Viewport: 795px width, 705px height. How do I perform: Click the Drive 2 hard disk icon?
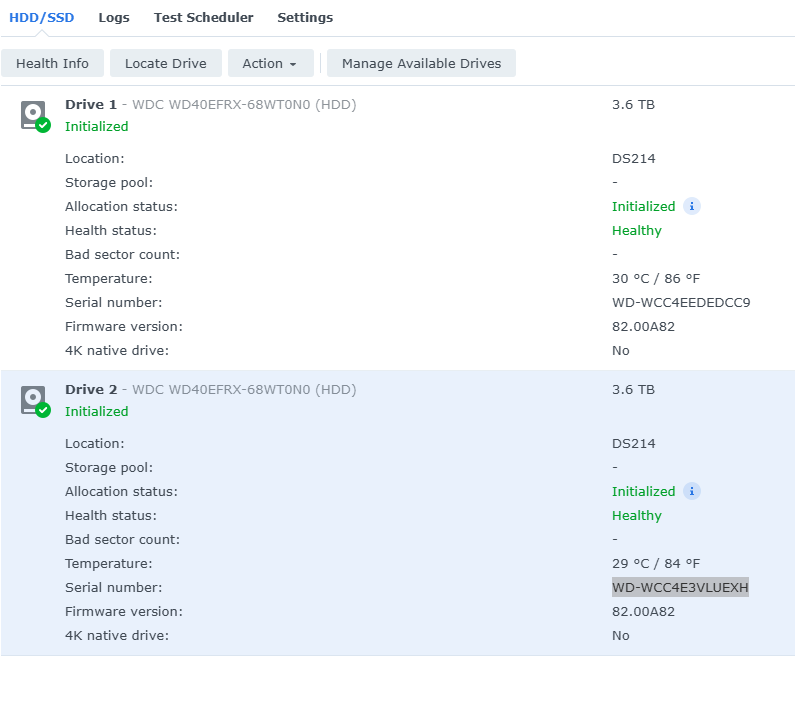click(x=34, y=400)
